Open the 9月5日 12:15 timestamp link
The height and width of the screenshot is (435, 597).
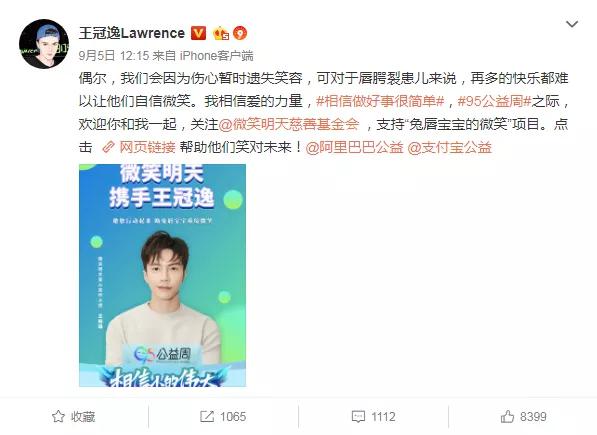(114, 56)
